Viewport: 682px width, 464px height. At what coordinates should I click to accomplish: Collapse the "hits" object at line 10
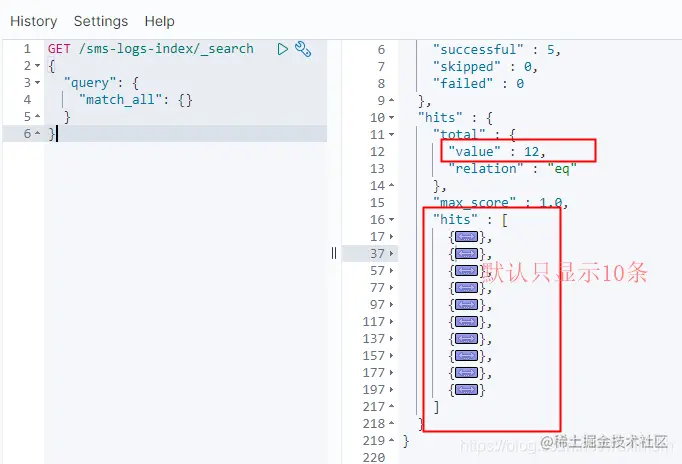tap(391, 117)
